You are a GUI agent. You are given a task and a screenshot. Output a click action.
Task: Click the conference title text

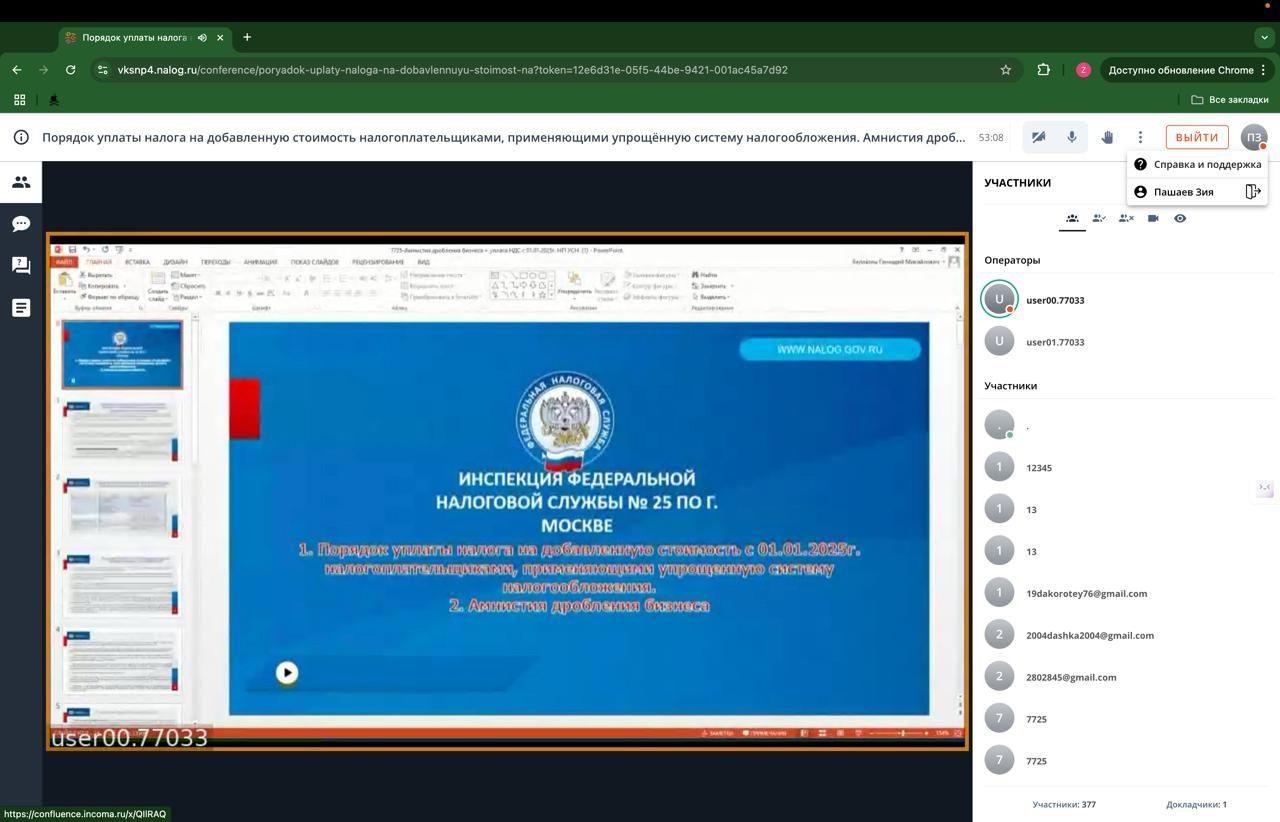tap(503, 137)
